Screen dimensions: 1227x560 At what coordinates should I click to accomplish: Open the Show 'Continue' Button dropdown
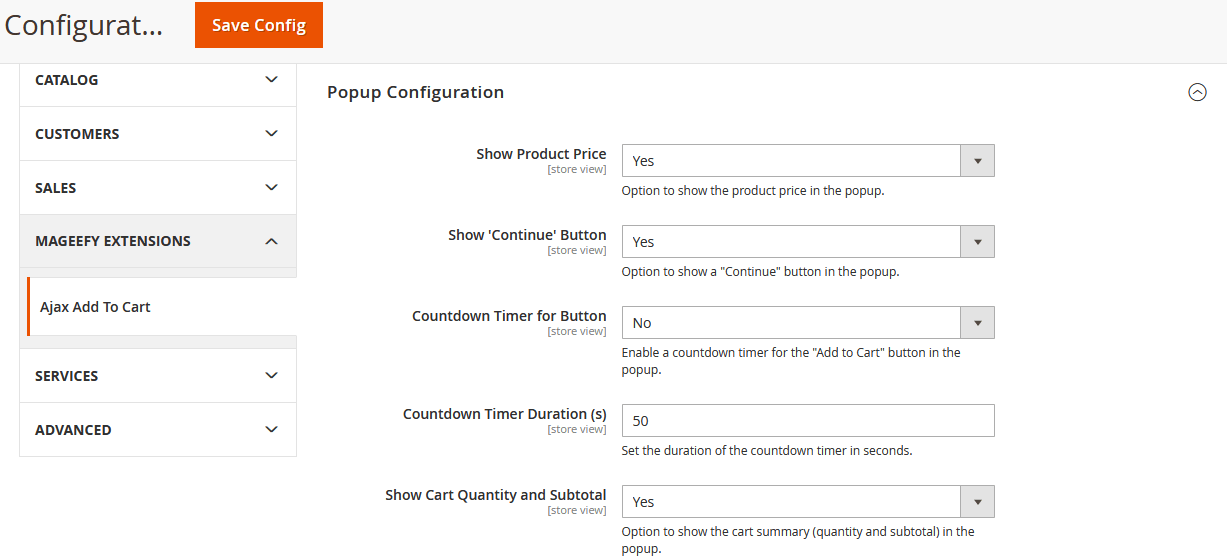pos(807,242)
